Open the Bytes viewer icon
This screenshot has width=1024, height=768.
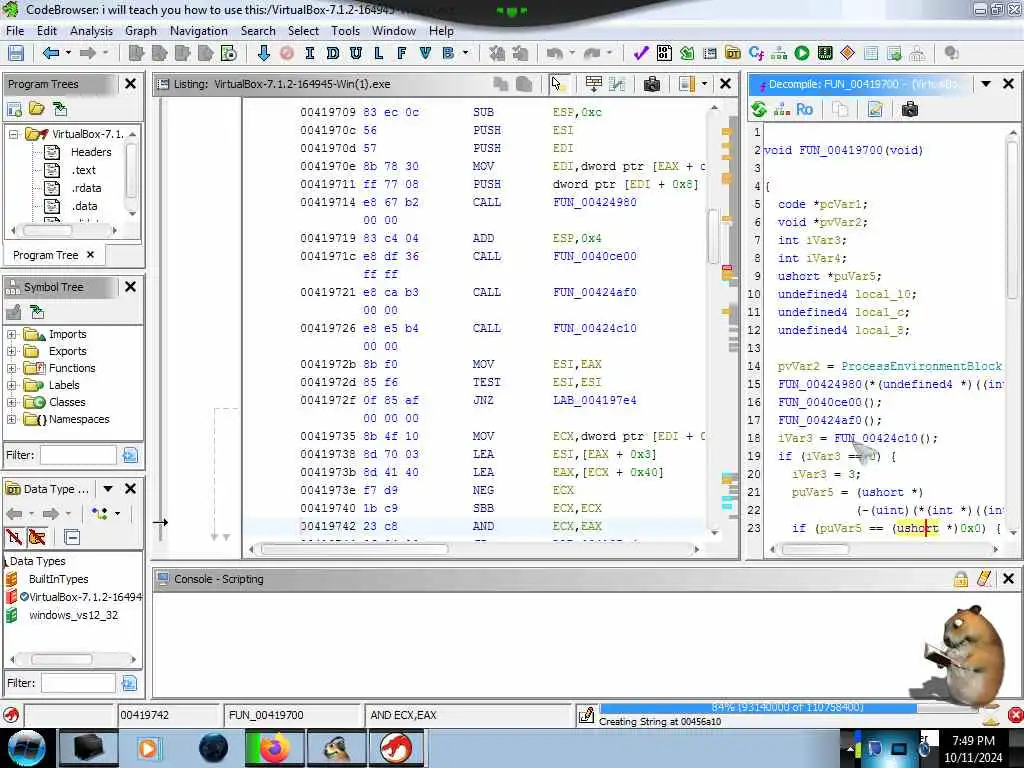[x=664, y=54]
